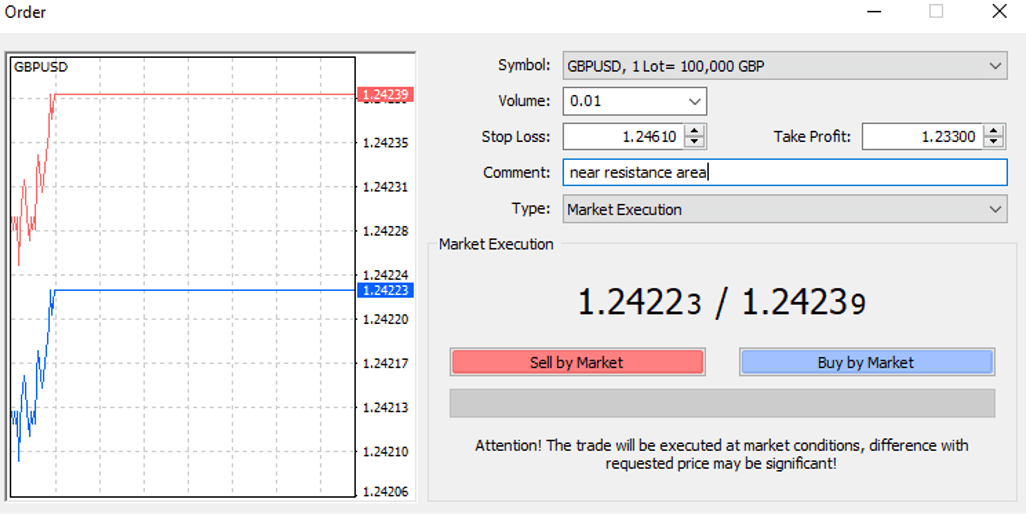Click the blue bid price label 1.24223
The height and width of the screenshot is (514, 1026).
[x=385, y=290]
